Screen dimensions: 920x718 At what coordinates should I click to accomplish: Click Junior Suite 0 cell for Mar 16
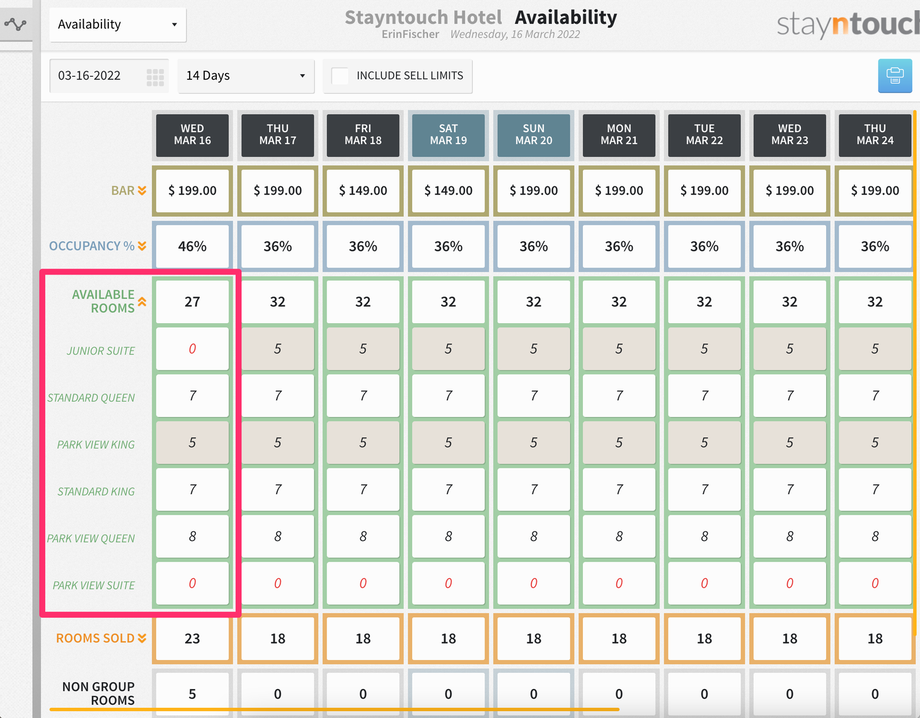tap(192, 349)
